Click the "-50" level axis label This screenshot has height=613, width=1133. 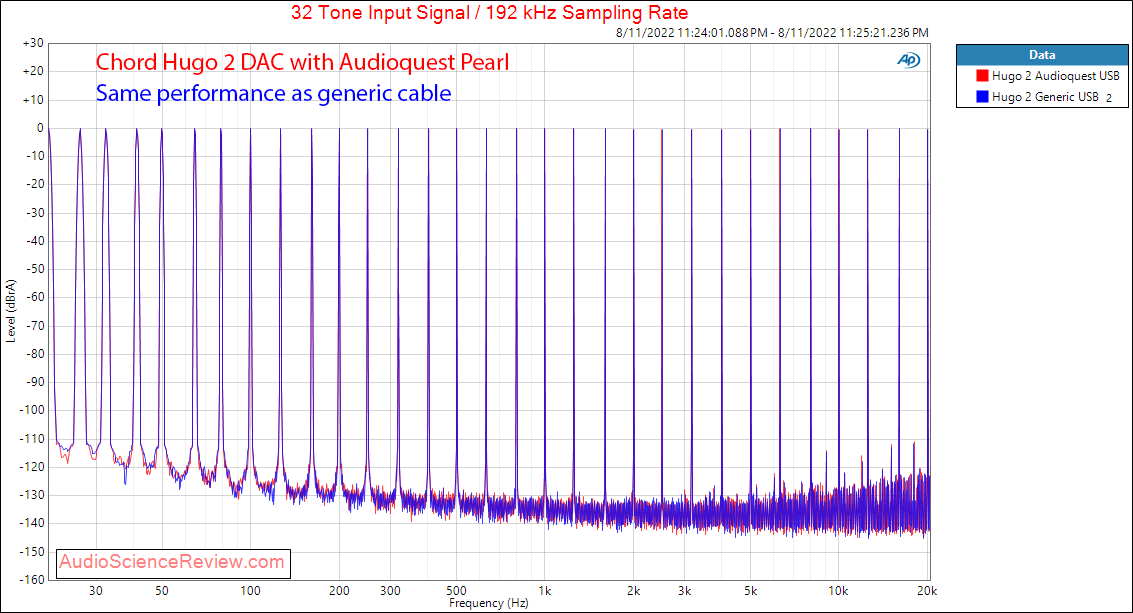[35, 269]
